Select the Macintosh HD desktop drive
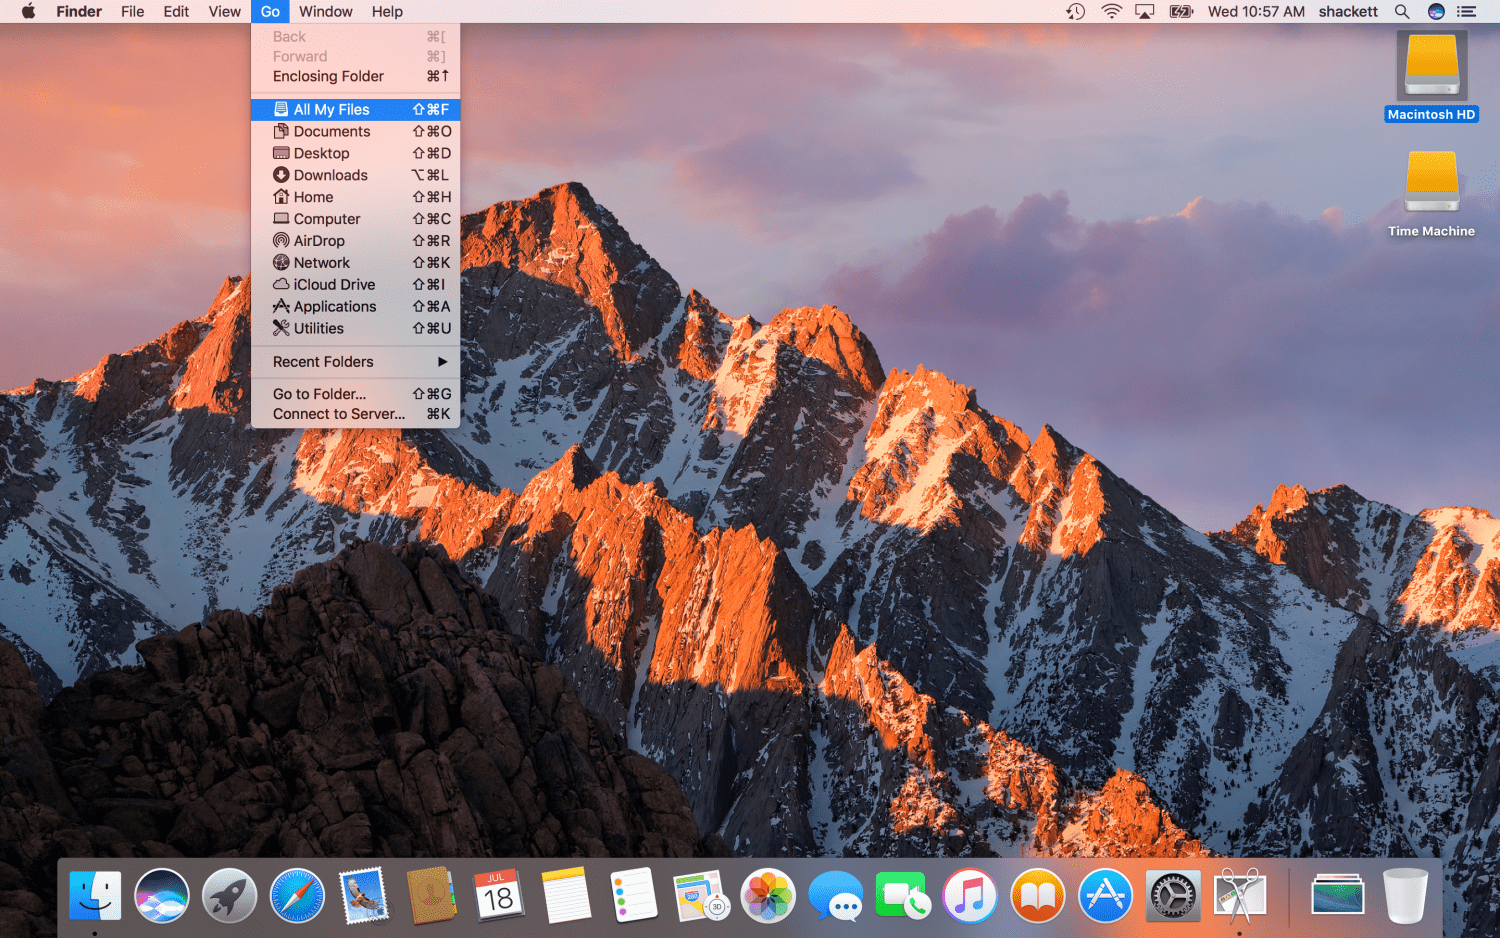Viewport: 1500px width, 938px height. tap(1431, 77)
